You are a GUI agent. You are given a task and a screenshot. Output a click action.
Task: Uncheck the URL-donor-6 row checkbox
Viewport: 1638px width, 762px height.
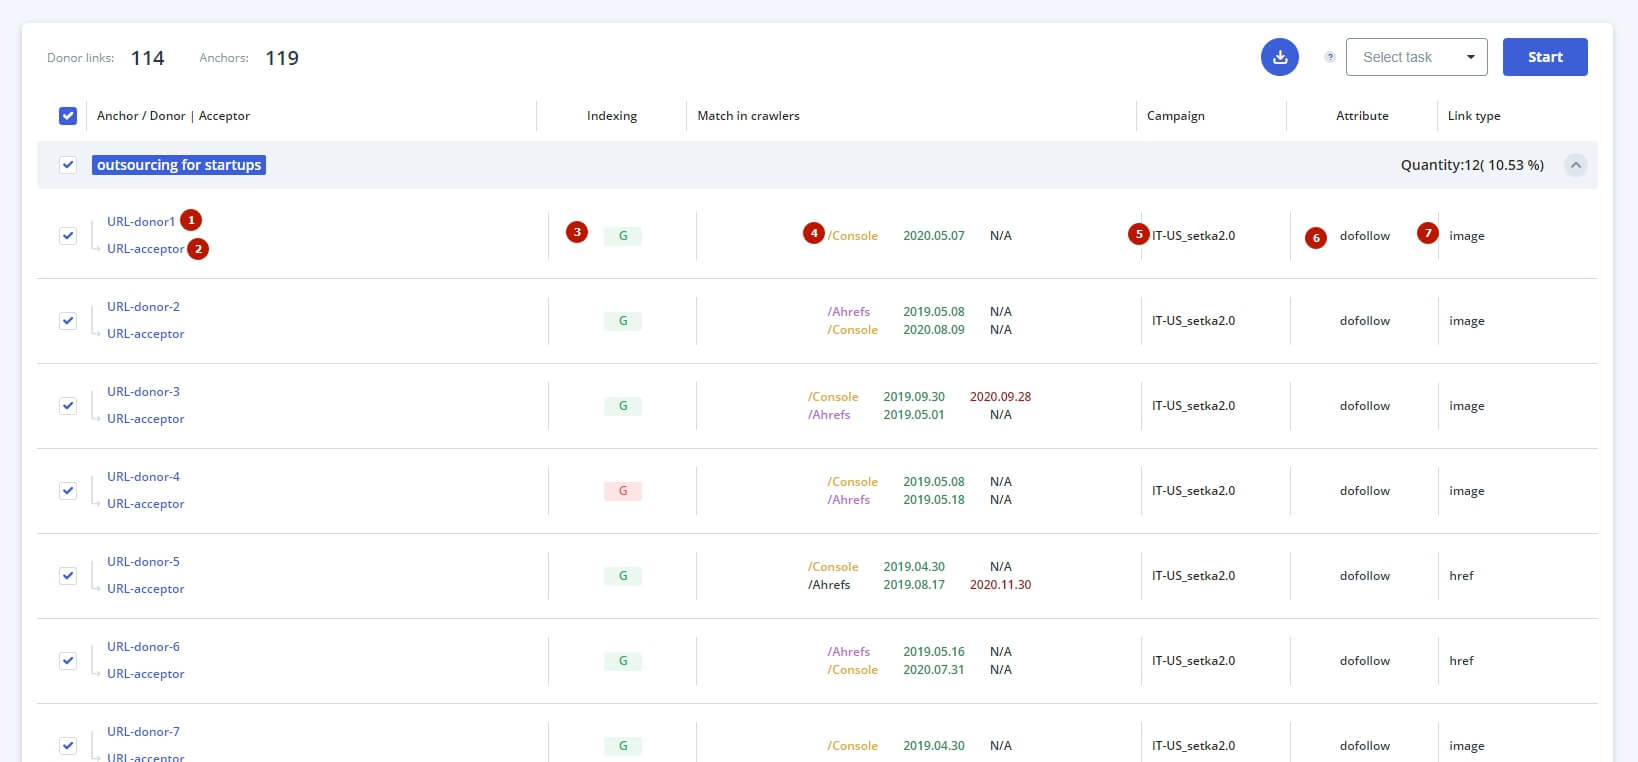coord(68,661)
